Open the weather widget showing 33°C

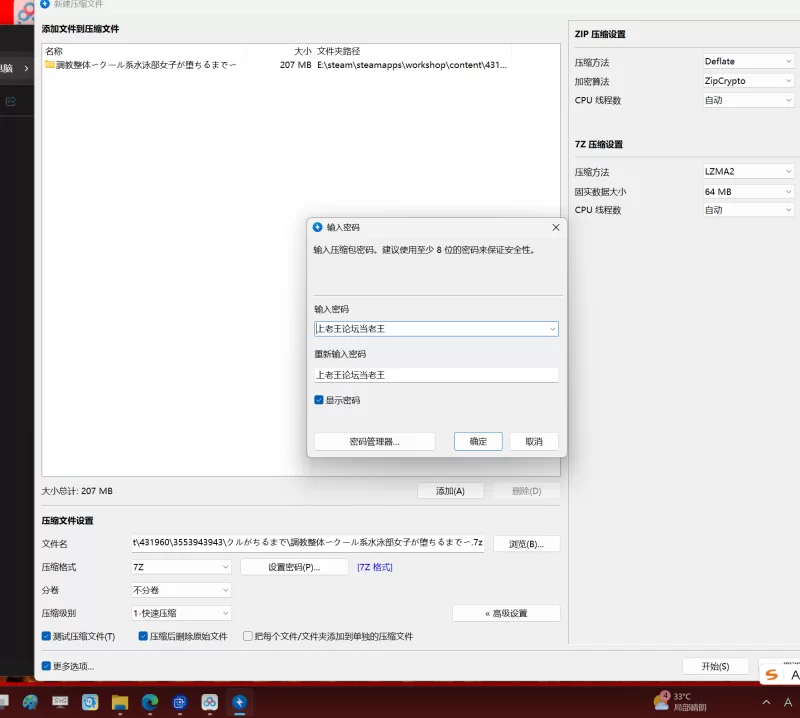(680, 702)
